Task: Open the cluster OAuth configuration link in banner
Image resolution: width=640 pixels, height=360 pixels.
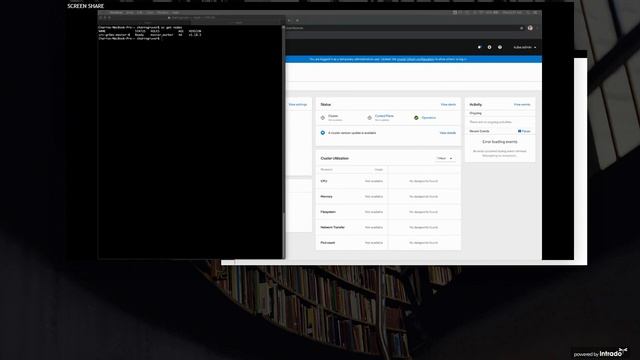Action: (416, 59)
